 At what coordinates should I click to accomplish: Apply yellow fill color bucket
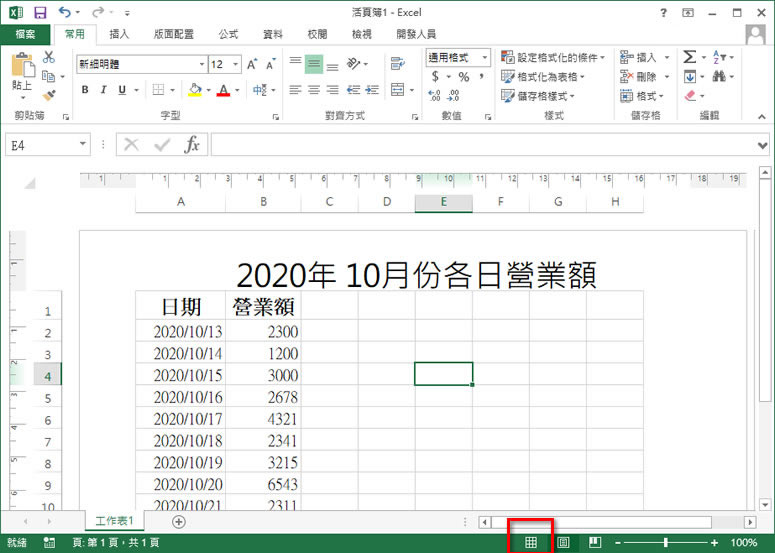[x=195, y=90]
